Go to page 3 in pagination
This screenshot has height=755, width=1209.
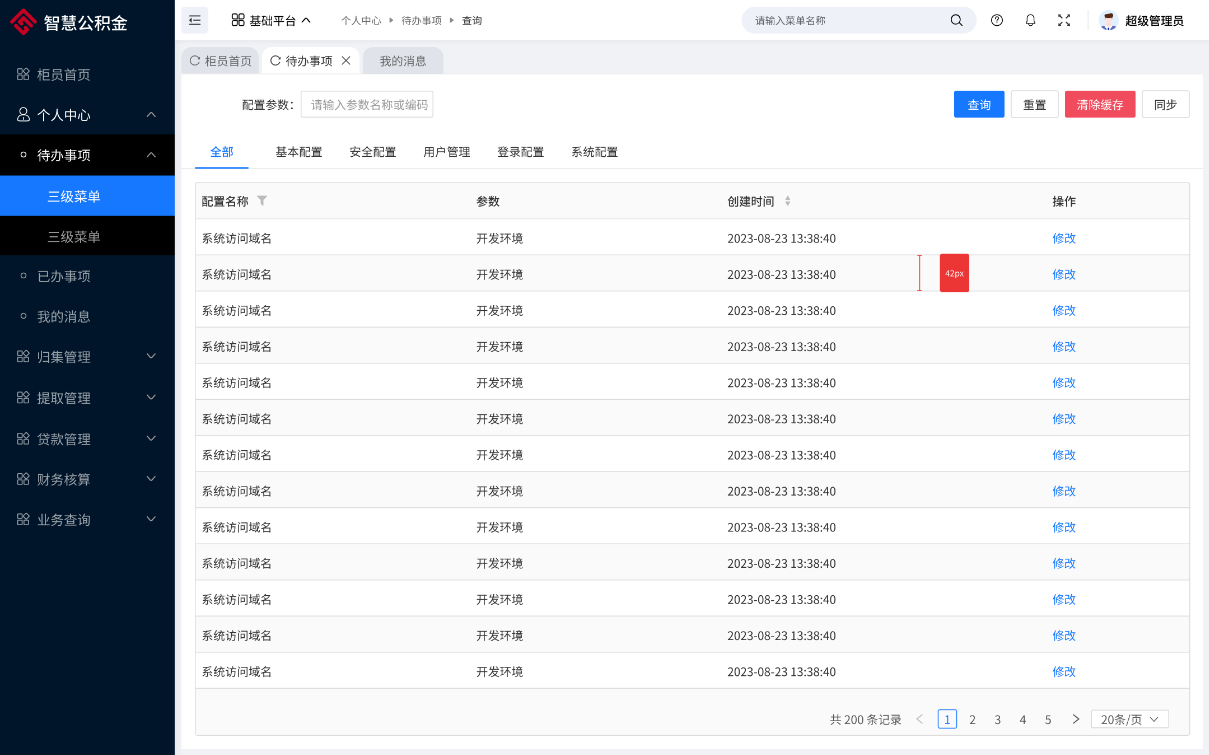coord(997,719)
